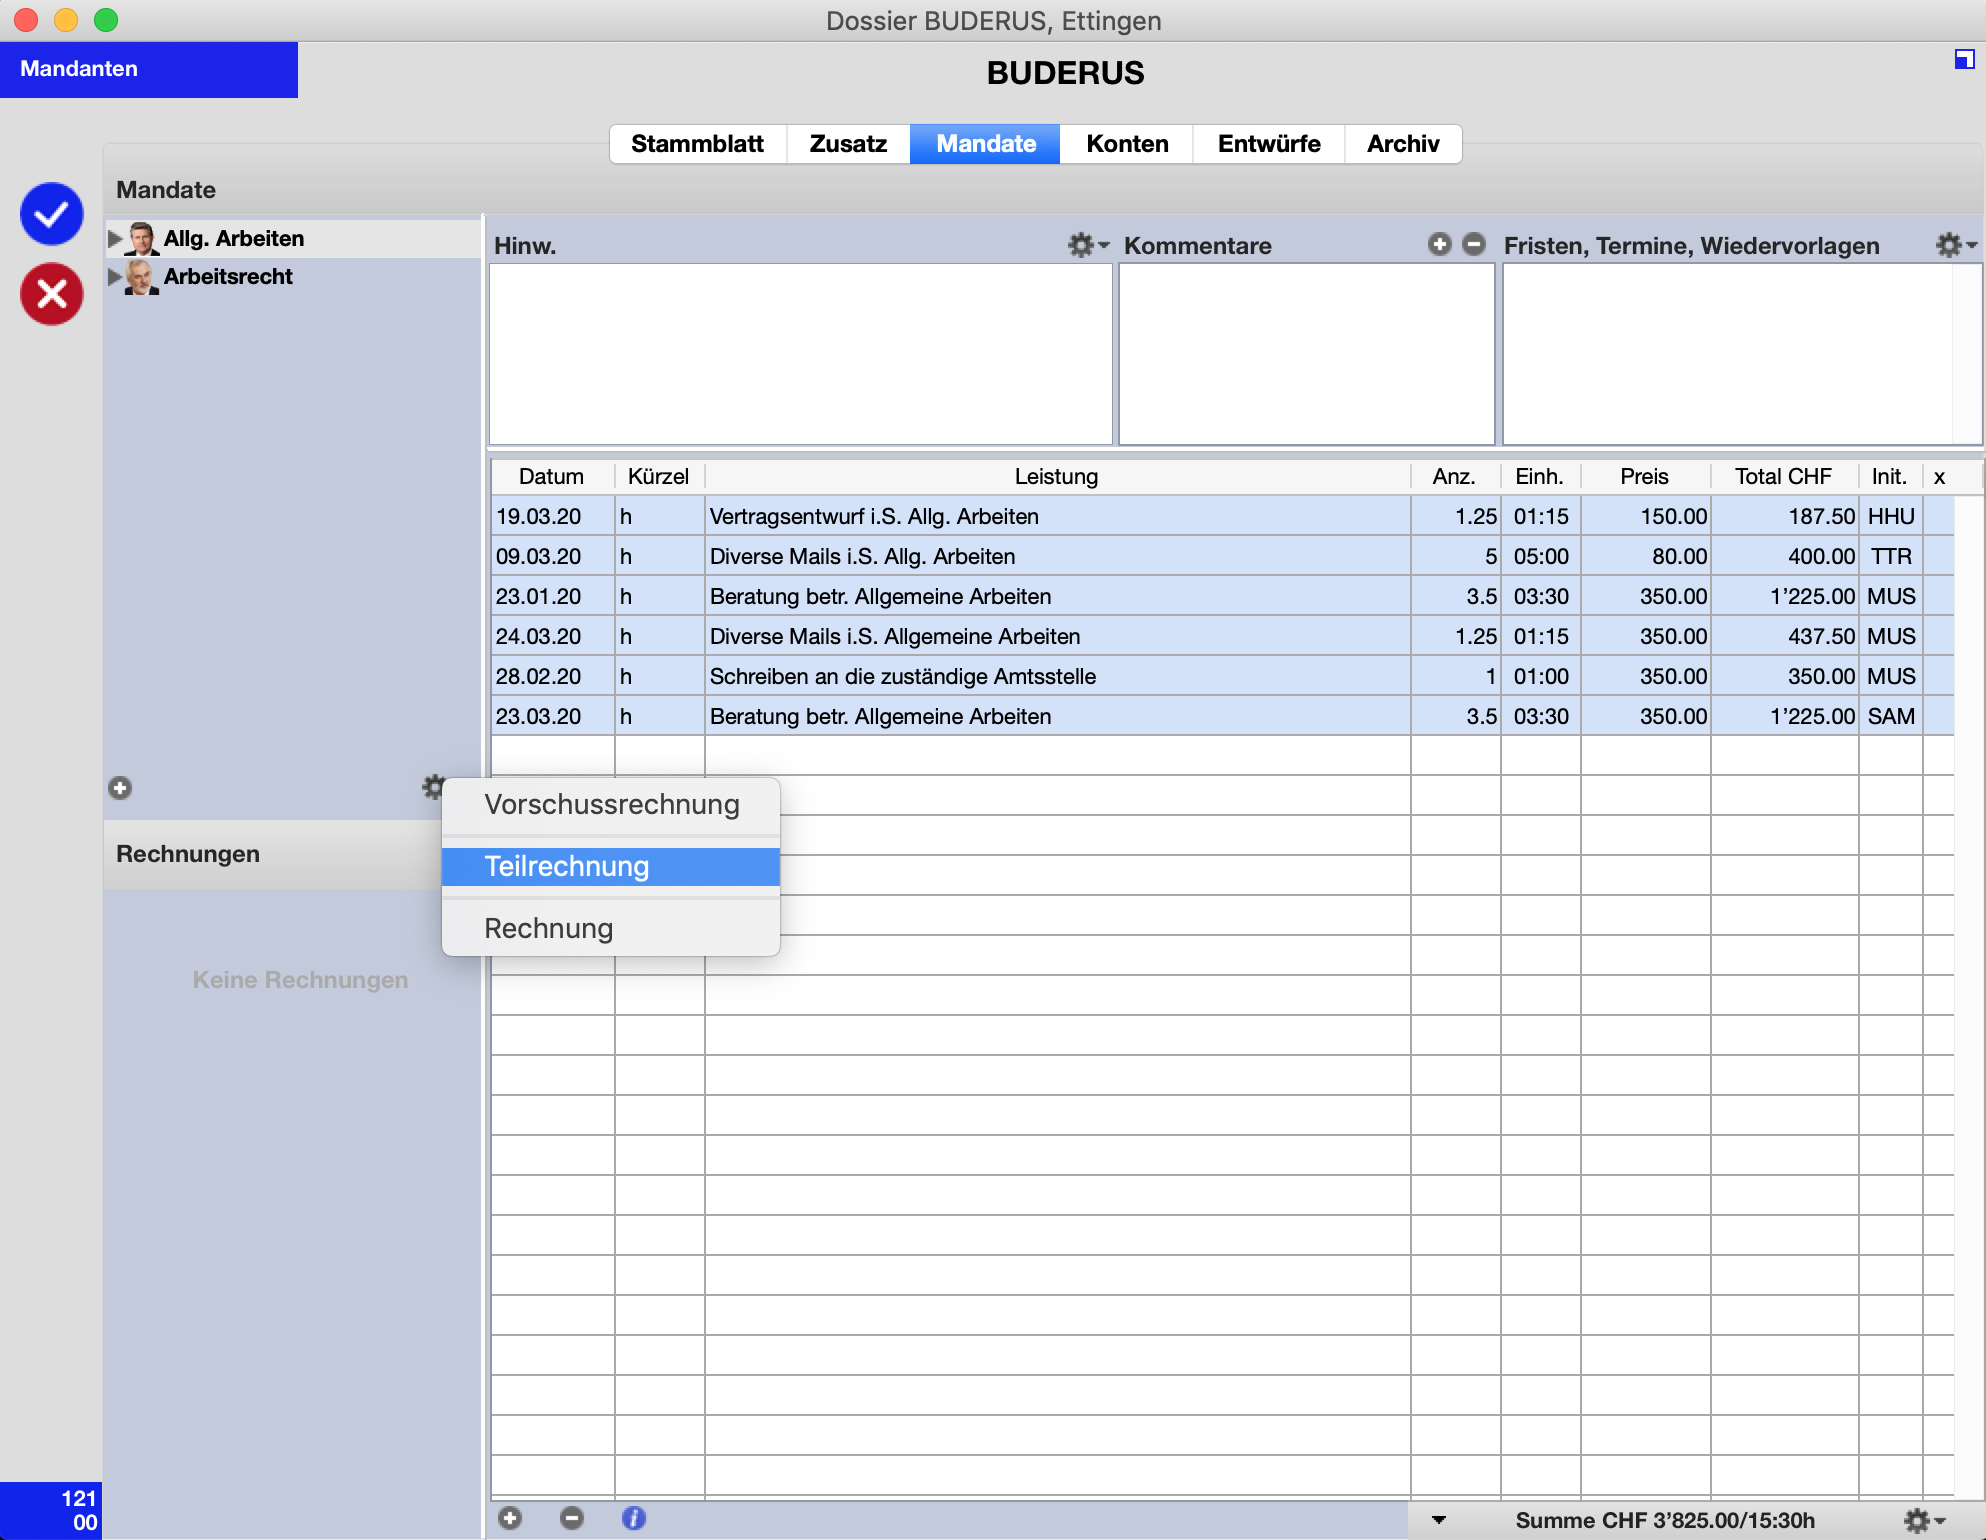This screenshot has width=1986, height=1540.
Task: Select the Mandate tab
Action: pos(985,144)
